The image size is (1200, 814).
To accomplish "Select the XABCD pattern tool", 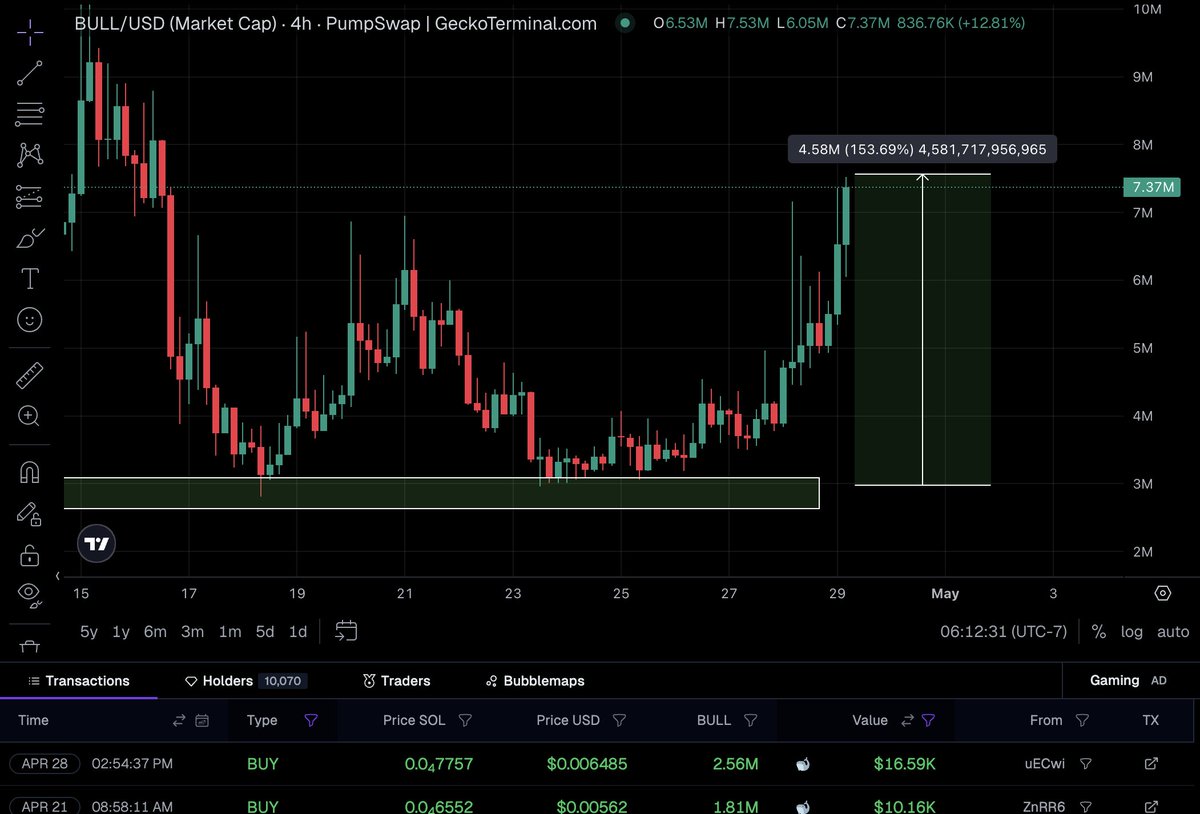I will pyautogui.click(x=30, y=155).
